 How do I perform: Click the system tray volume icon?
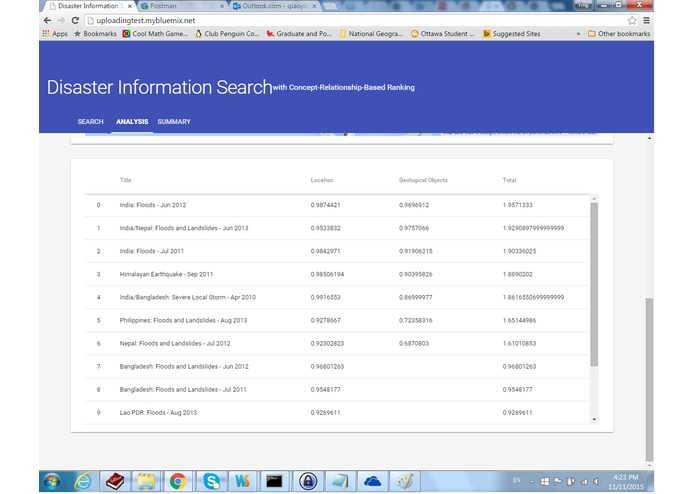coord(596,481)
